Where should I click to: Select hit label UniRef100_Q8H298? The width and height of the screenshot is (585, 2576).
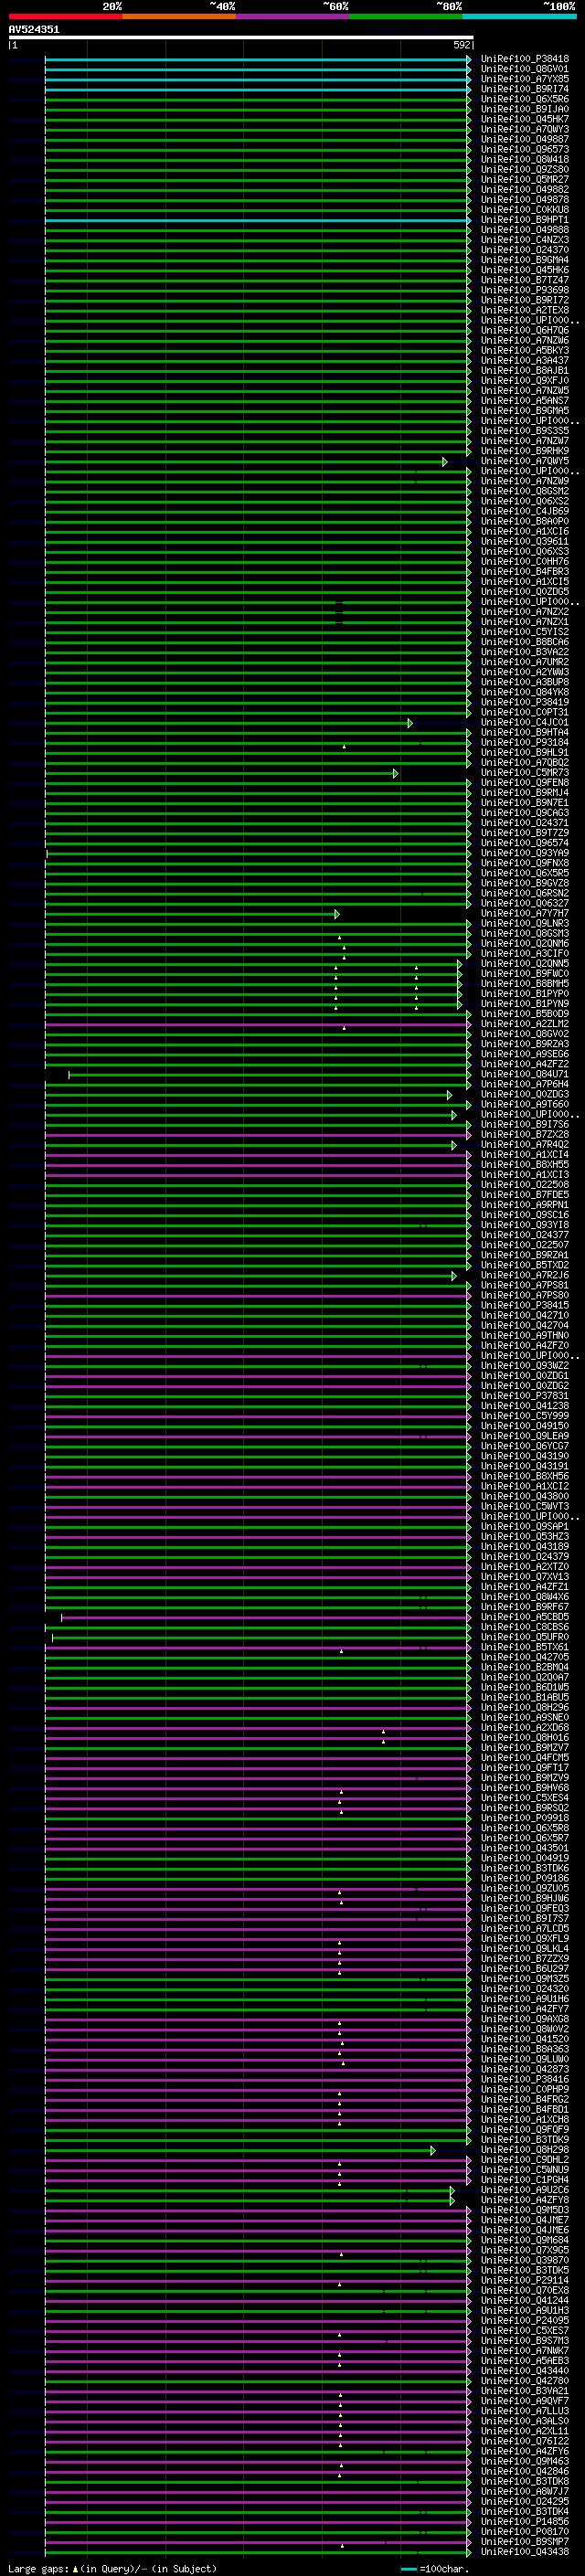525,2149
